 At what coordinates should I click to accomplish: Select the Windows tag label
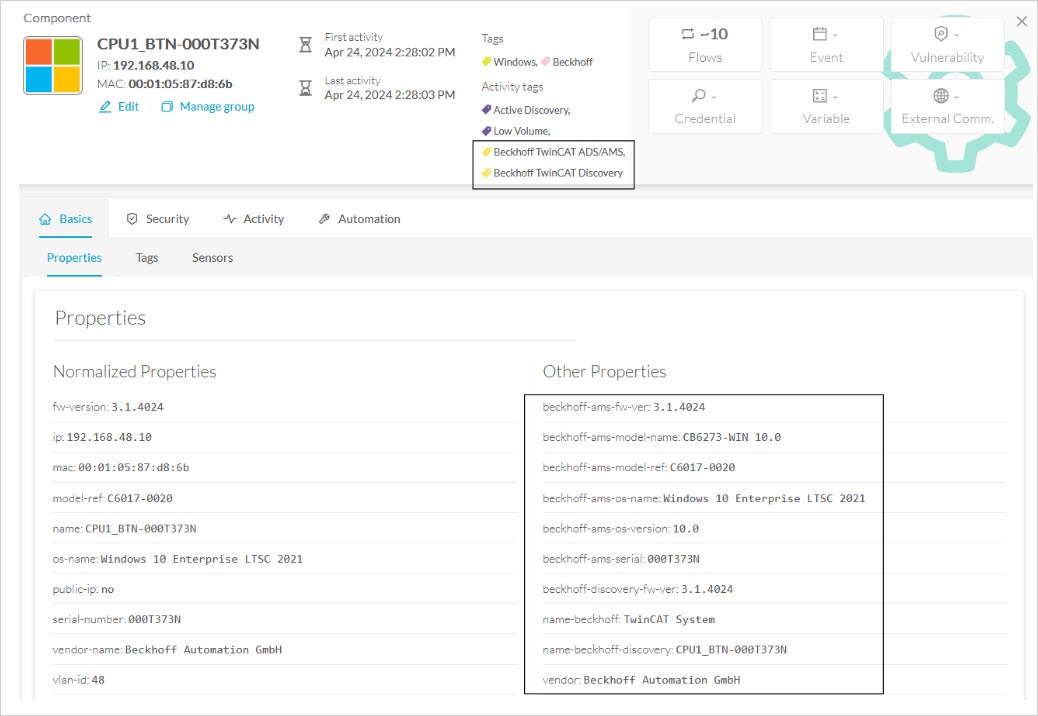click(515, 62)
